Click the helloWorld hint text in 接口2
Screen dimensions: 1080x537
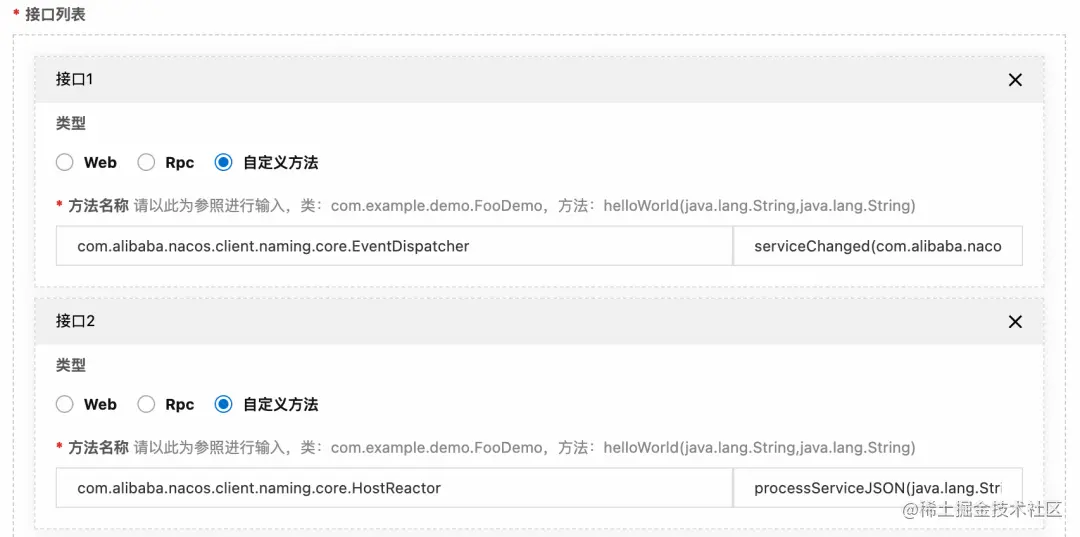point(759,448)
